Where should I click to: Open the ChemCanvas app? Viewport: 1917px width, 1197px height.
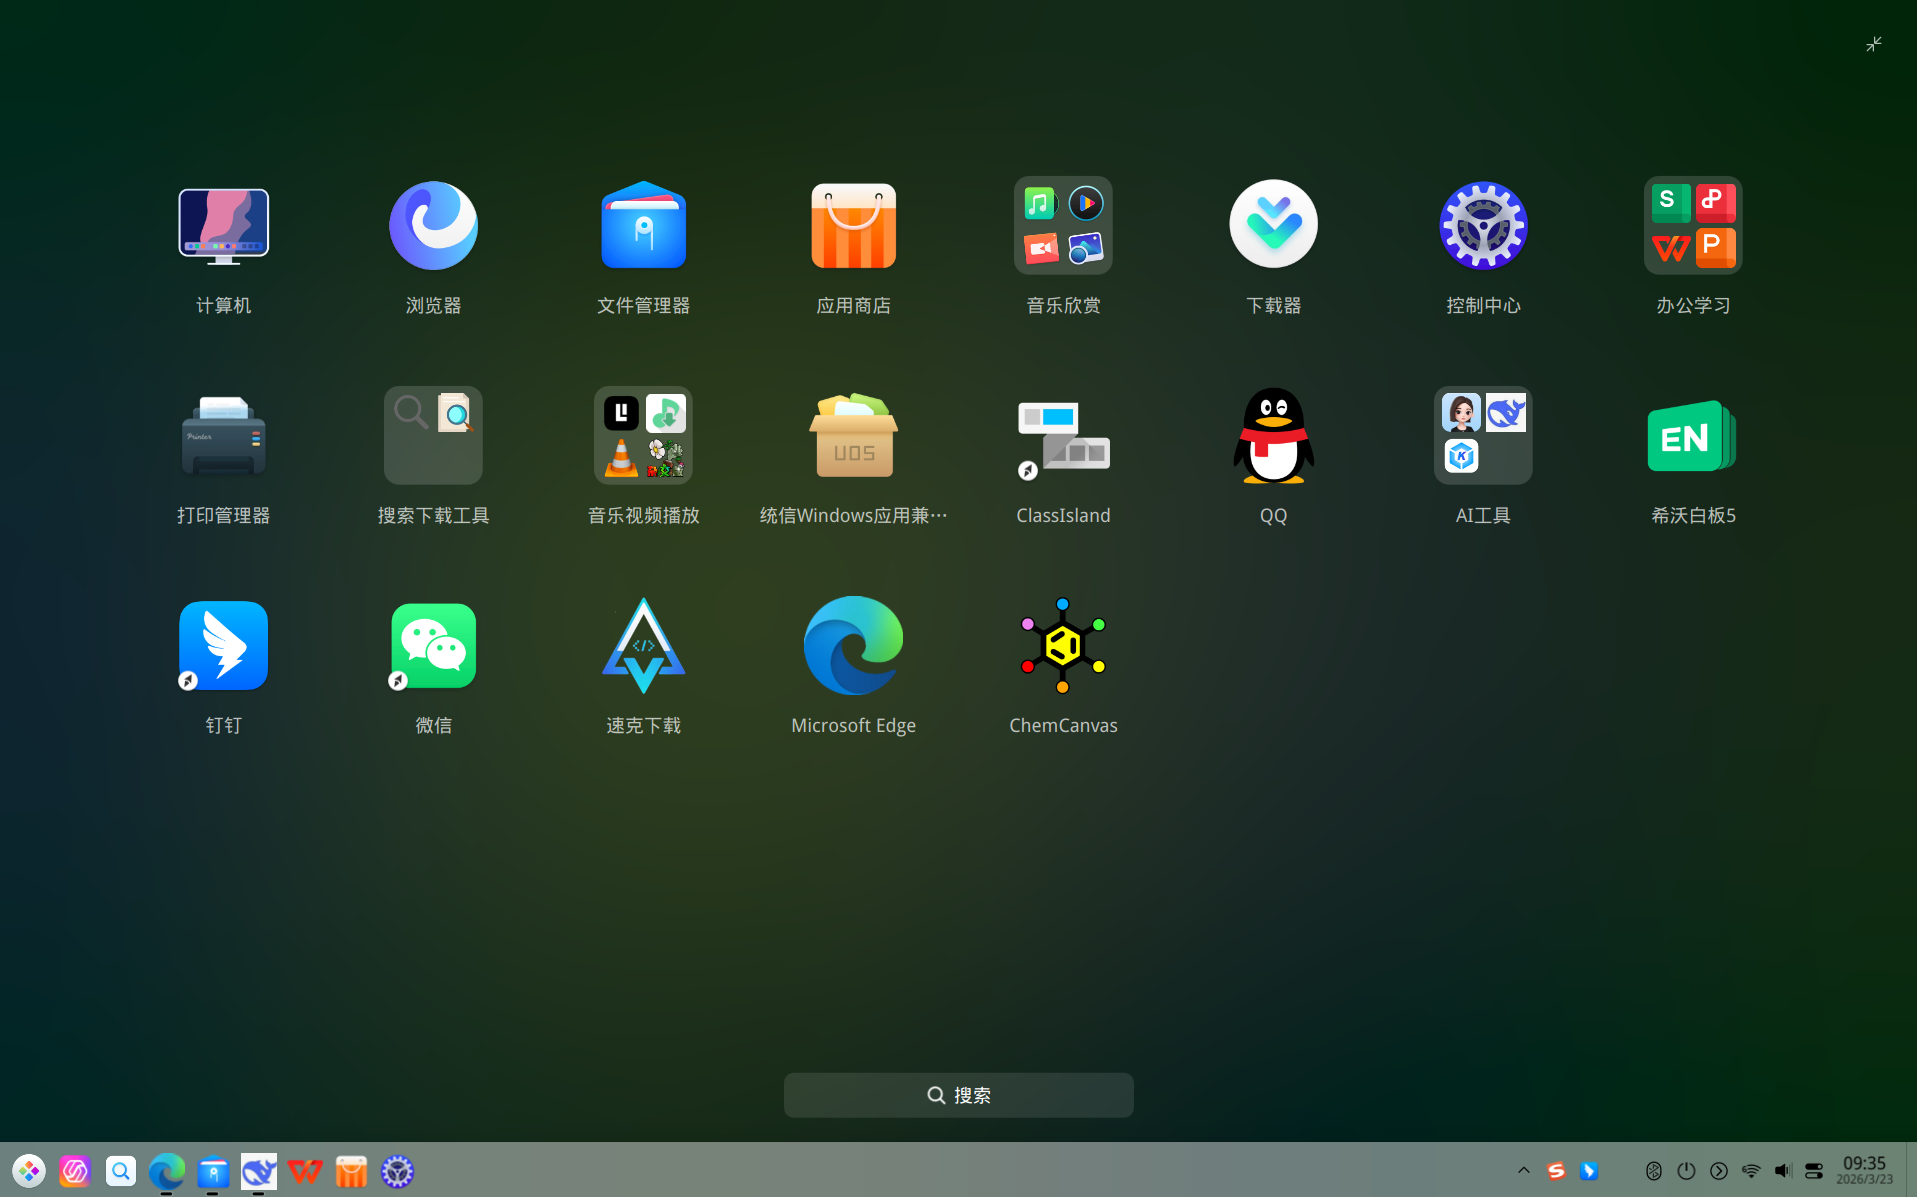[x=1063, y=646]
